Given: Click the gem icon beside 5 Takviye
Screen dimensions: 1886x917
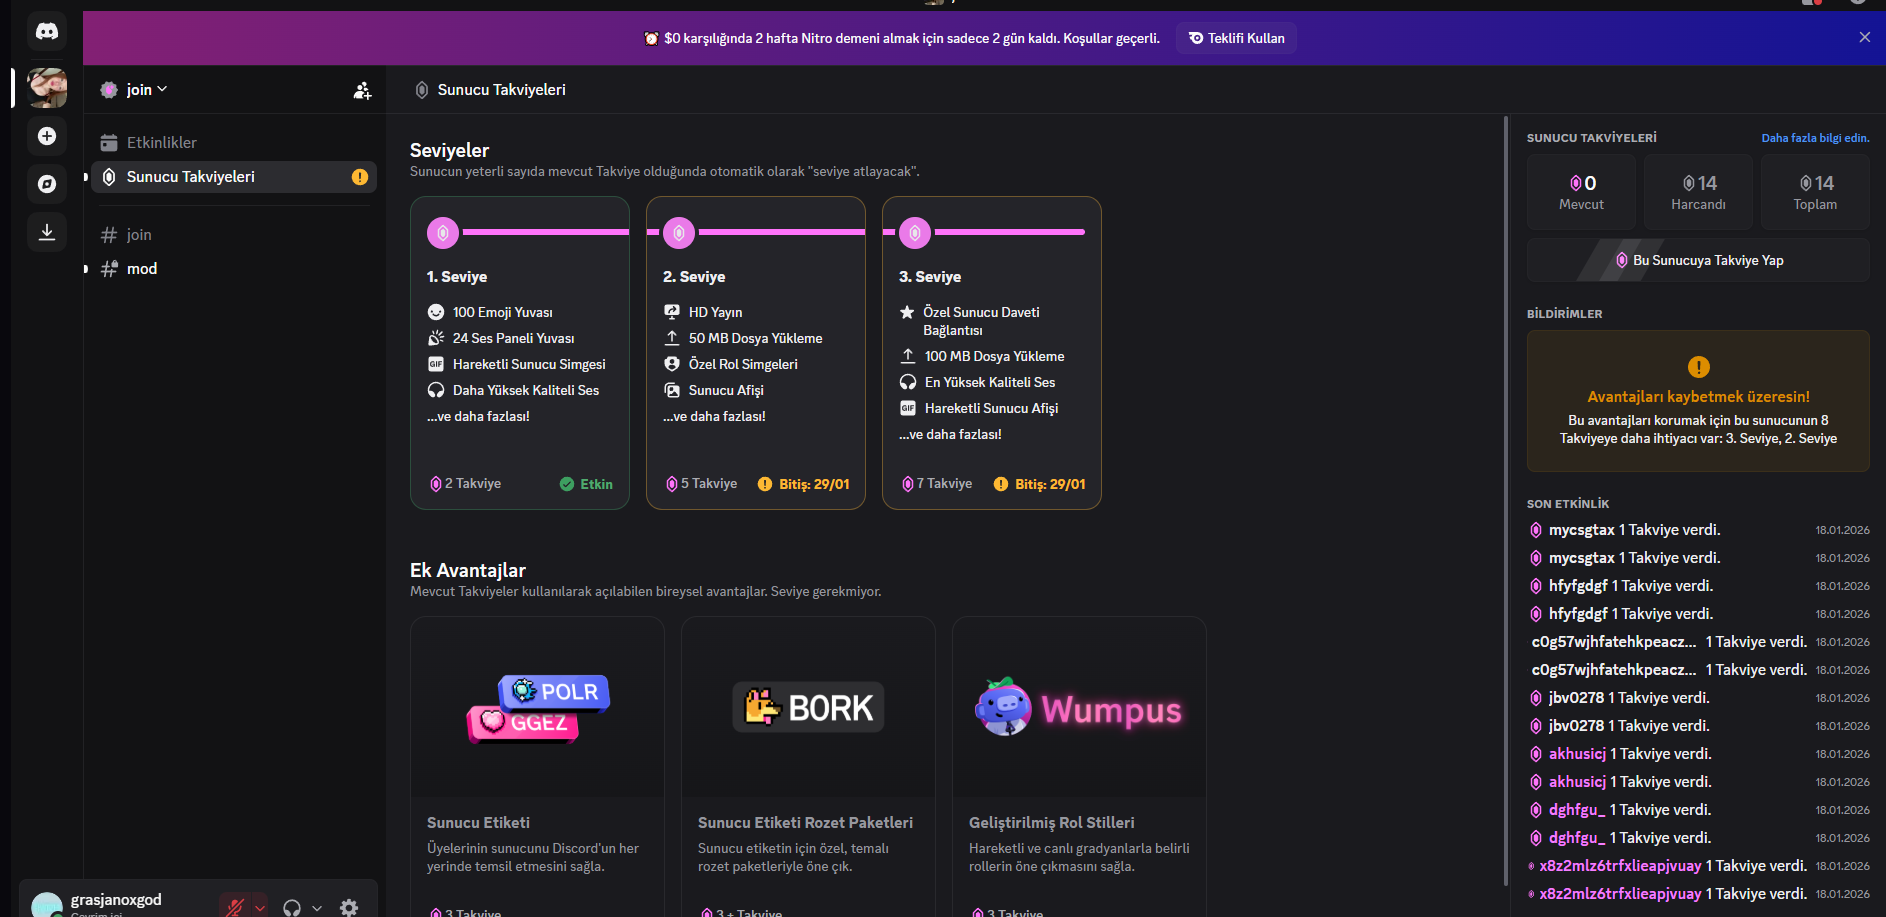Looking at the screenshot, I should pyautogui.click(x=672, y=484).
